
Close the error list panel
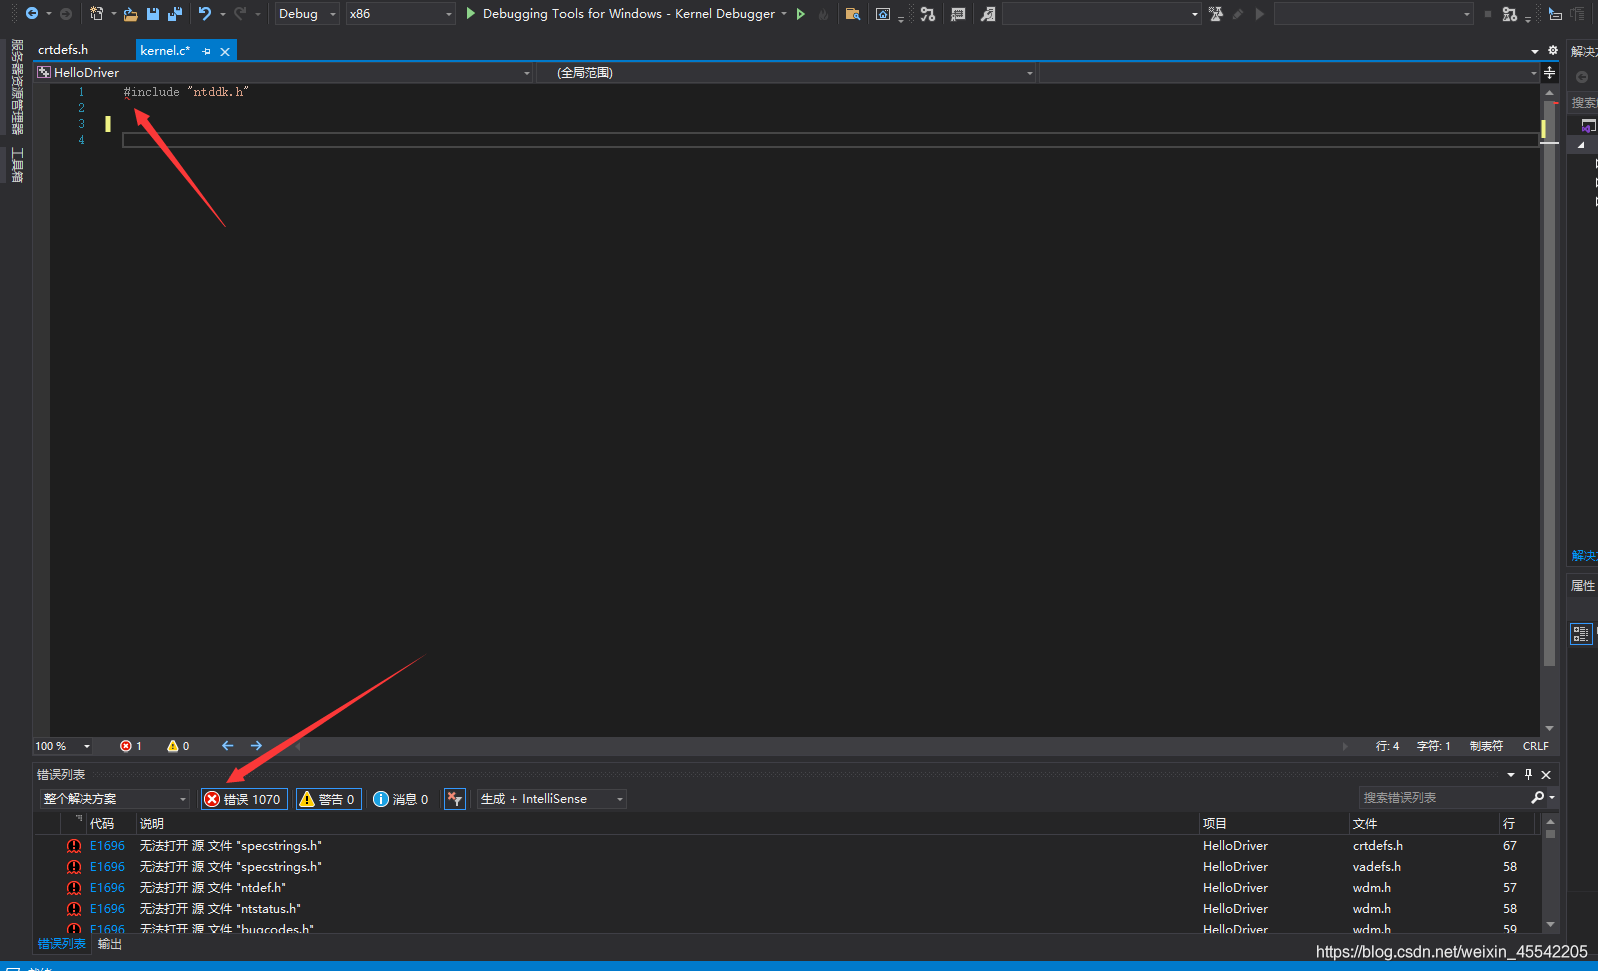pyautogui.click(x=1546, y=775)
